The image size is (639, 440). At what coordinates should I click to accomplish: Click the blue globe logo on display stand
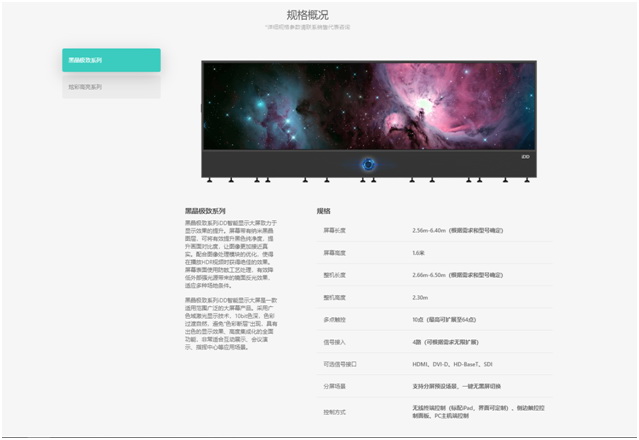coord(367,165)
